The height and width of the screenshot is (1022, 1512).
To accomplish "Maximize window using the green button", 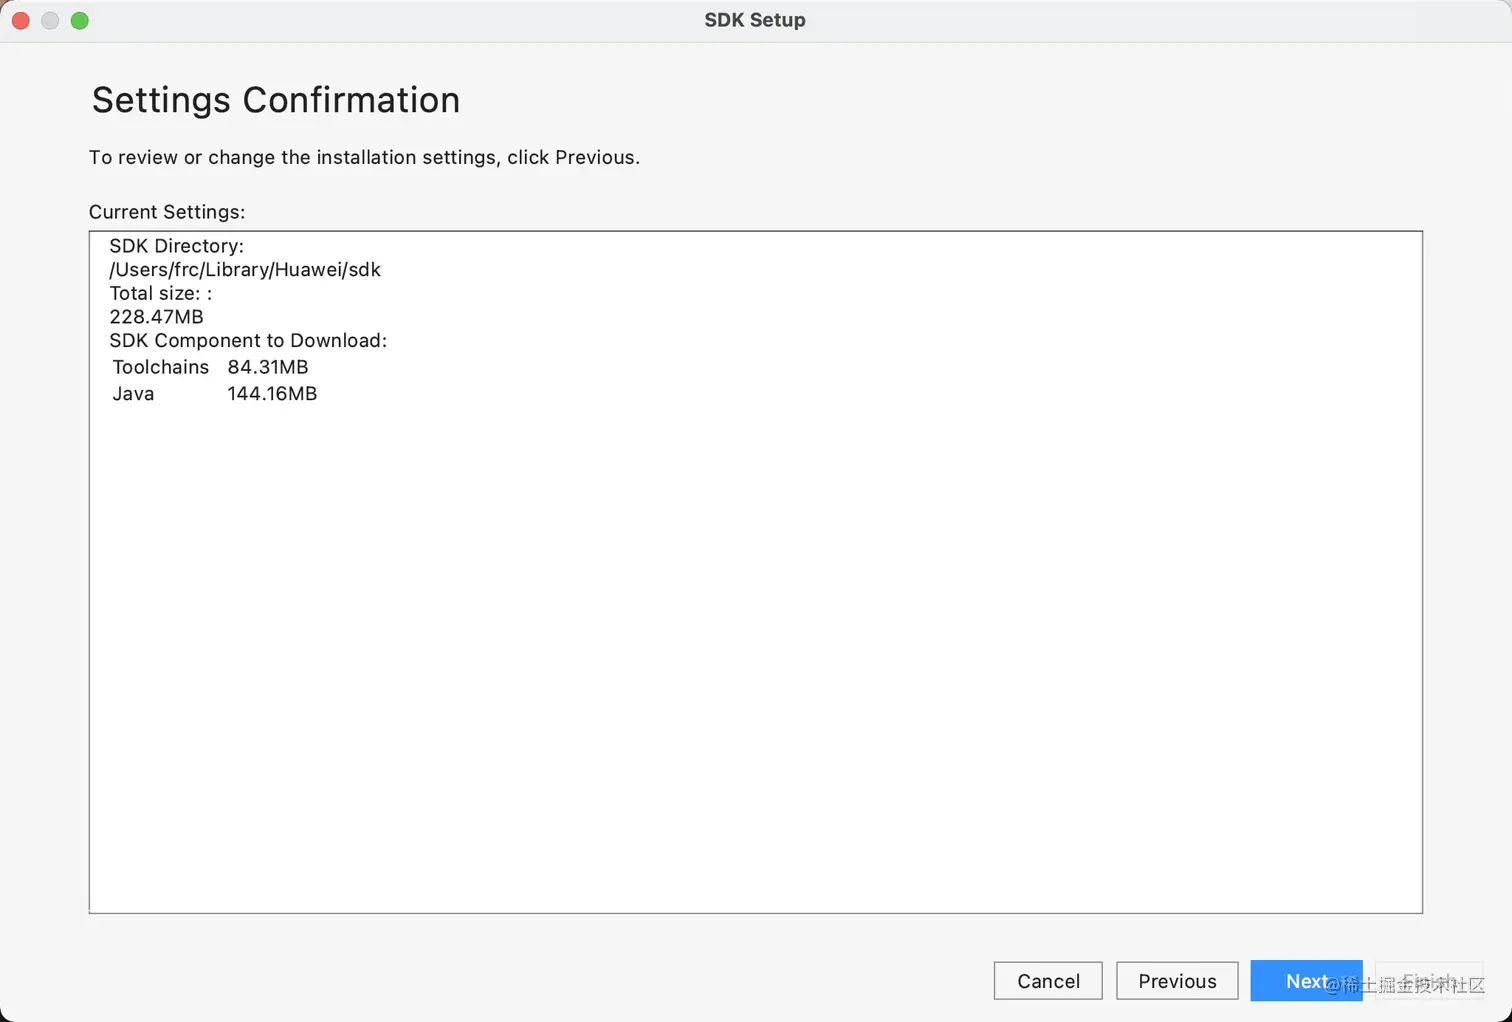I will (80, 20).
